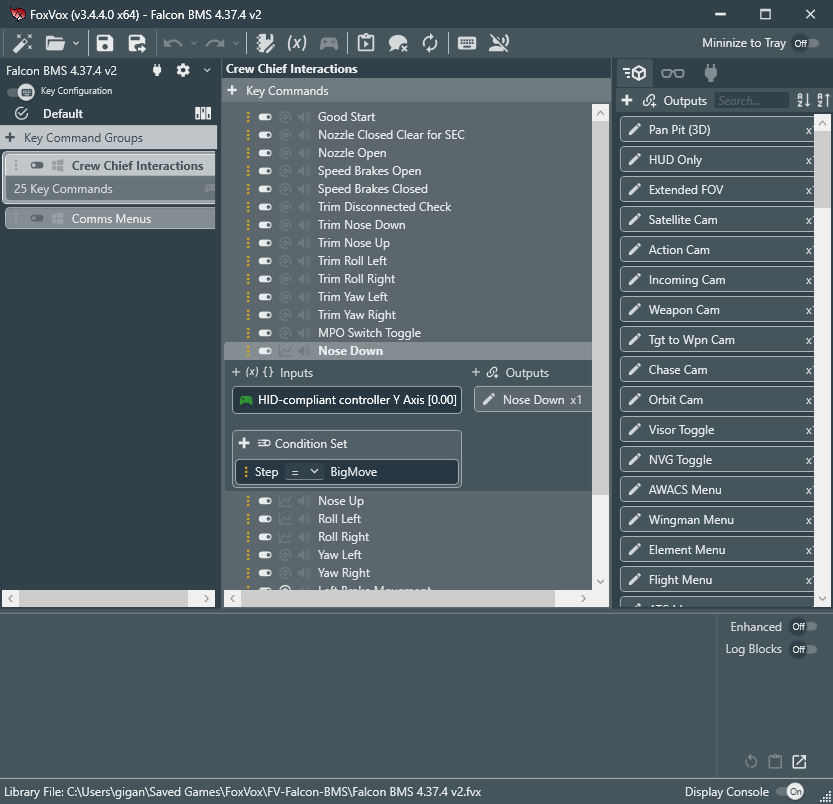Open the variables (x) toolbar icon
The height and width of the screenshot is (804, 833).
(296, 43)
